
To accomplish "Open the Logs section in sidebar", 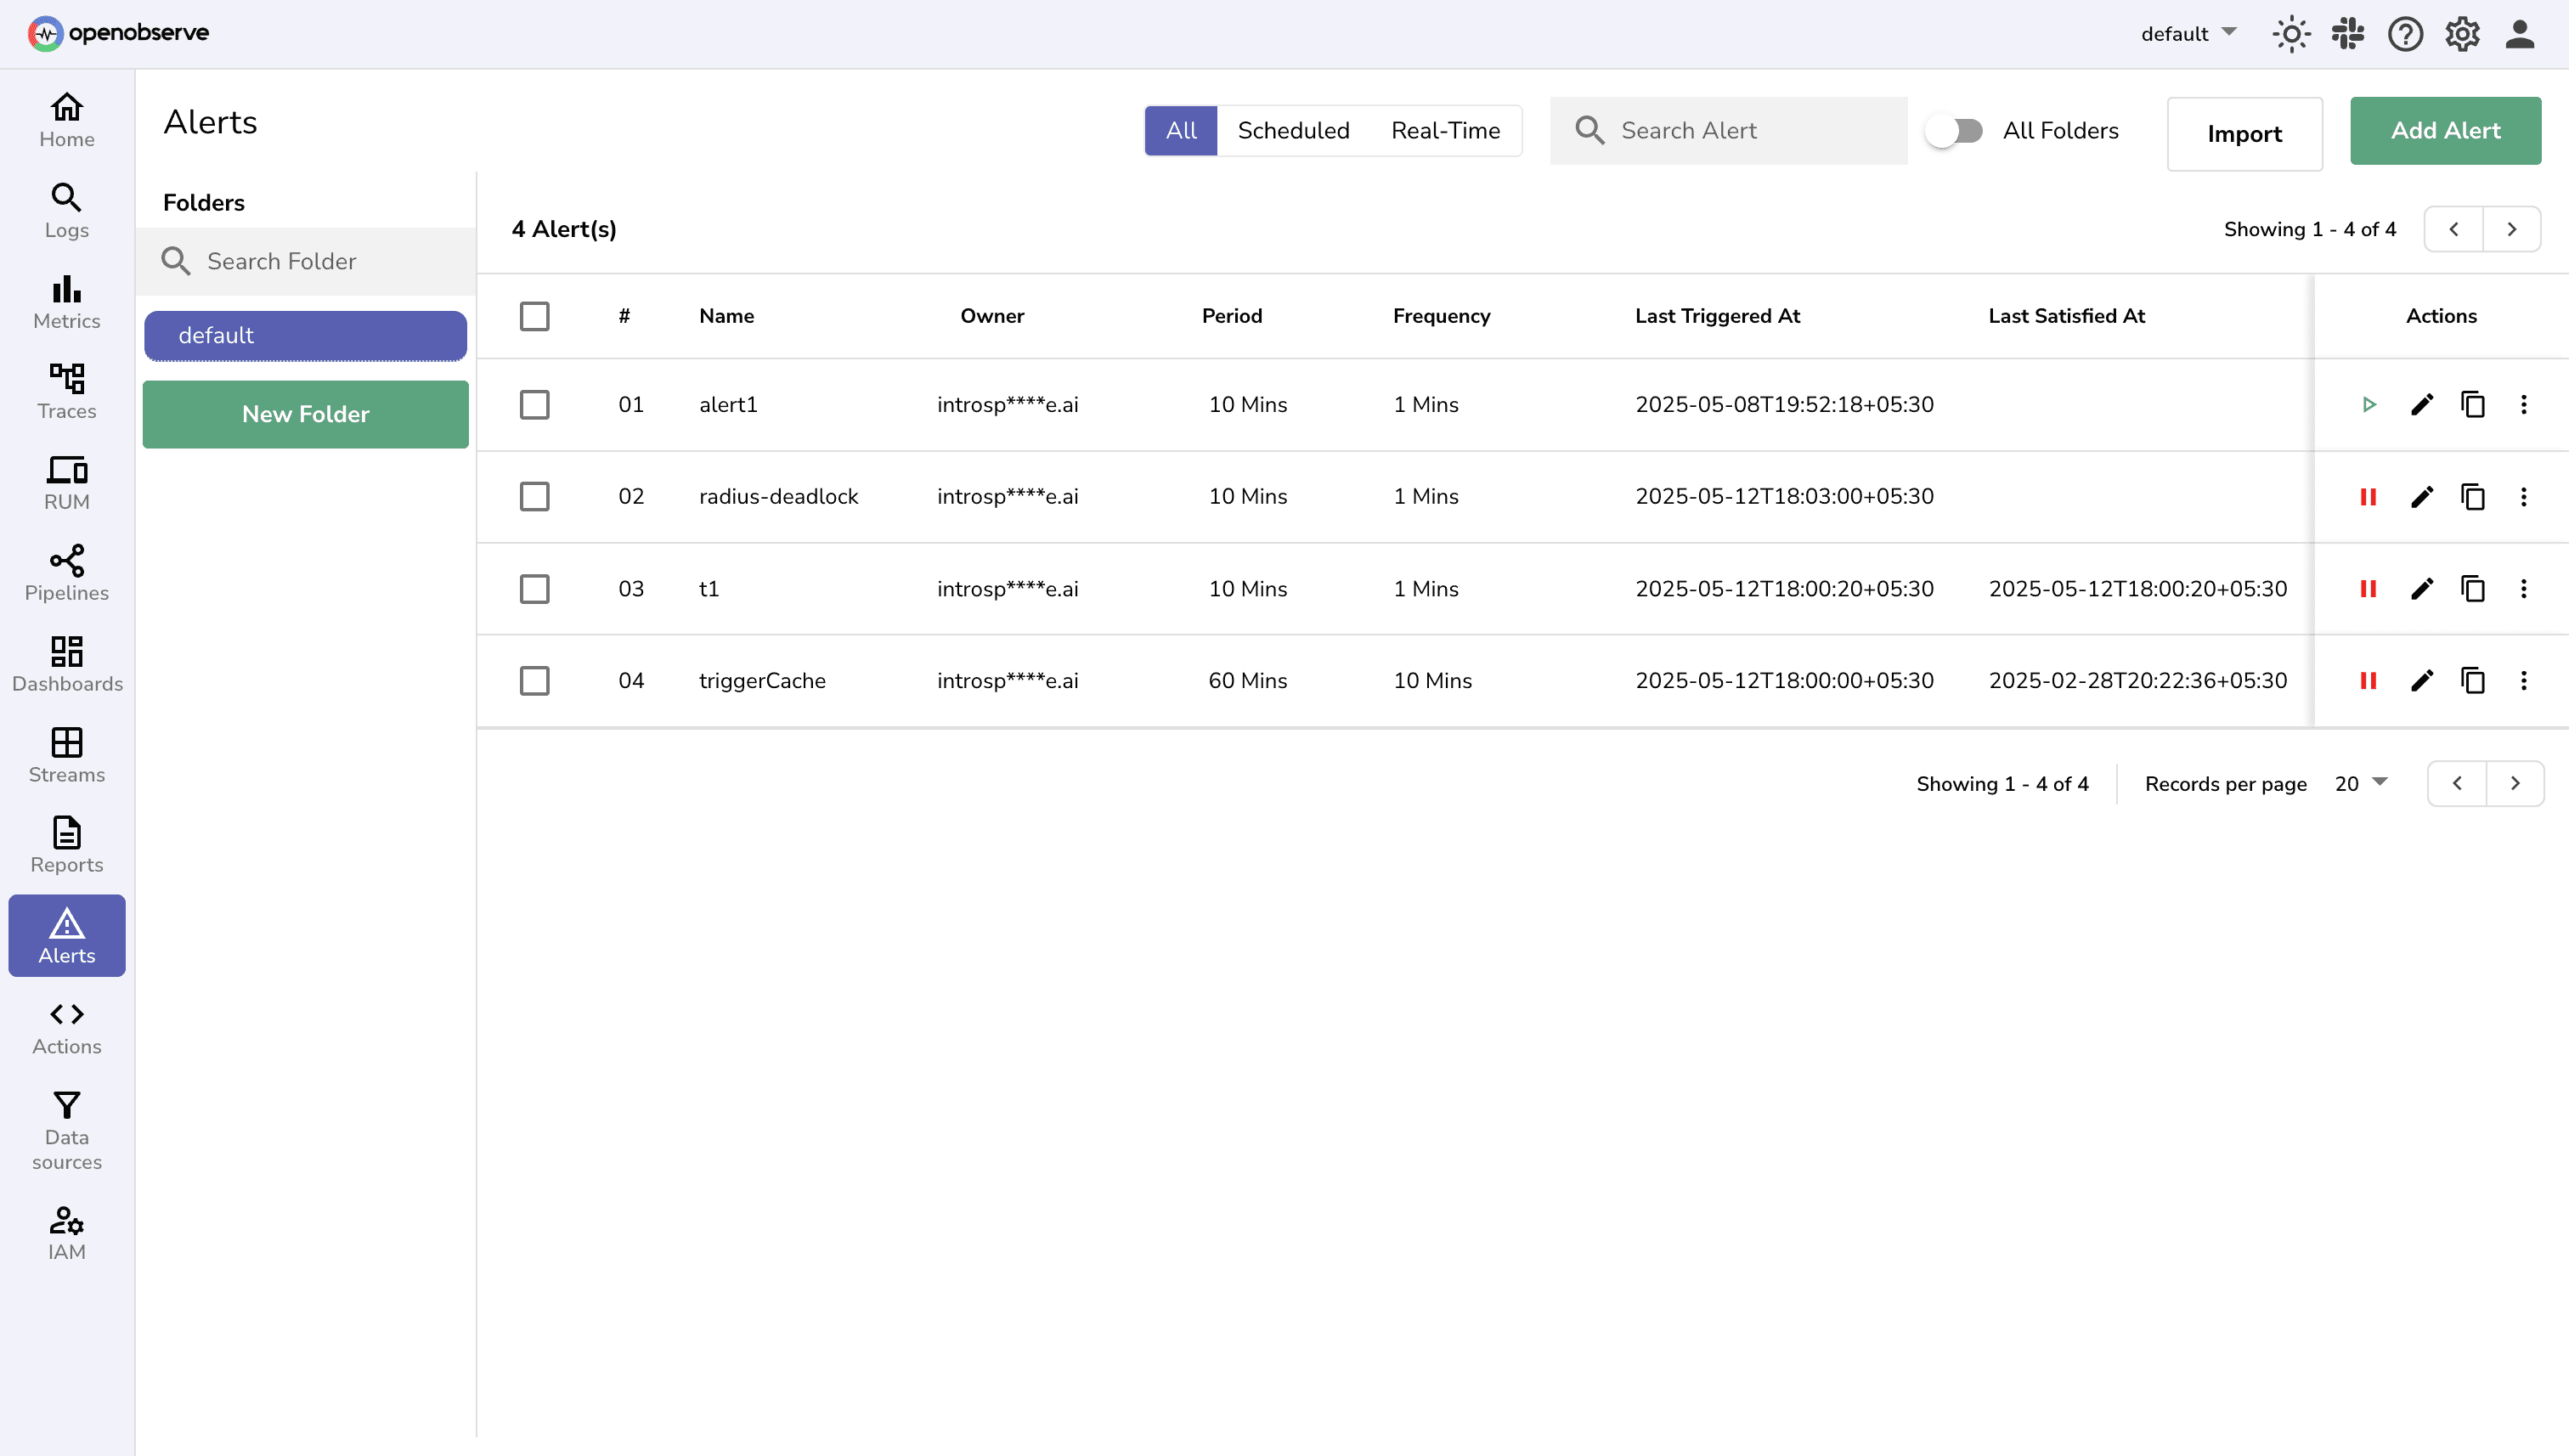I will pyautogui.click(x=66, y=210).
